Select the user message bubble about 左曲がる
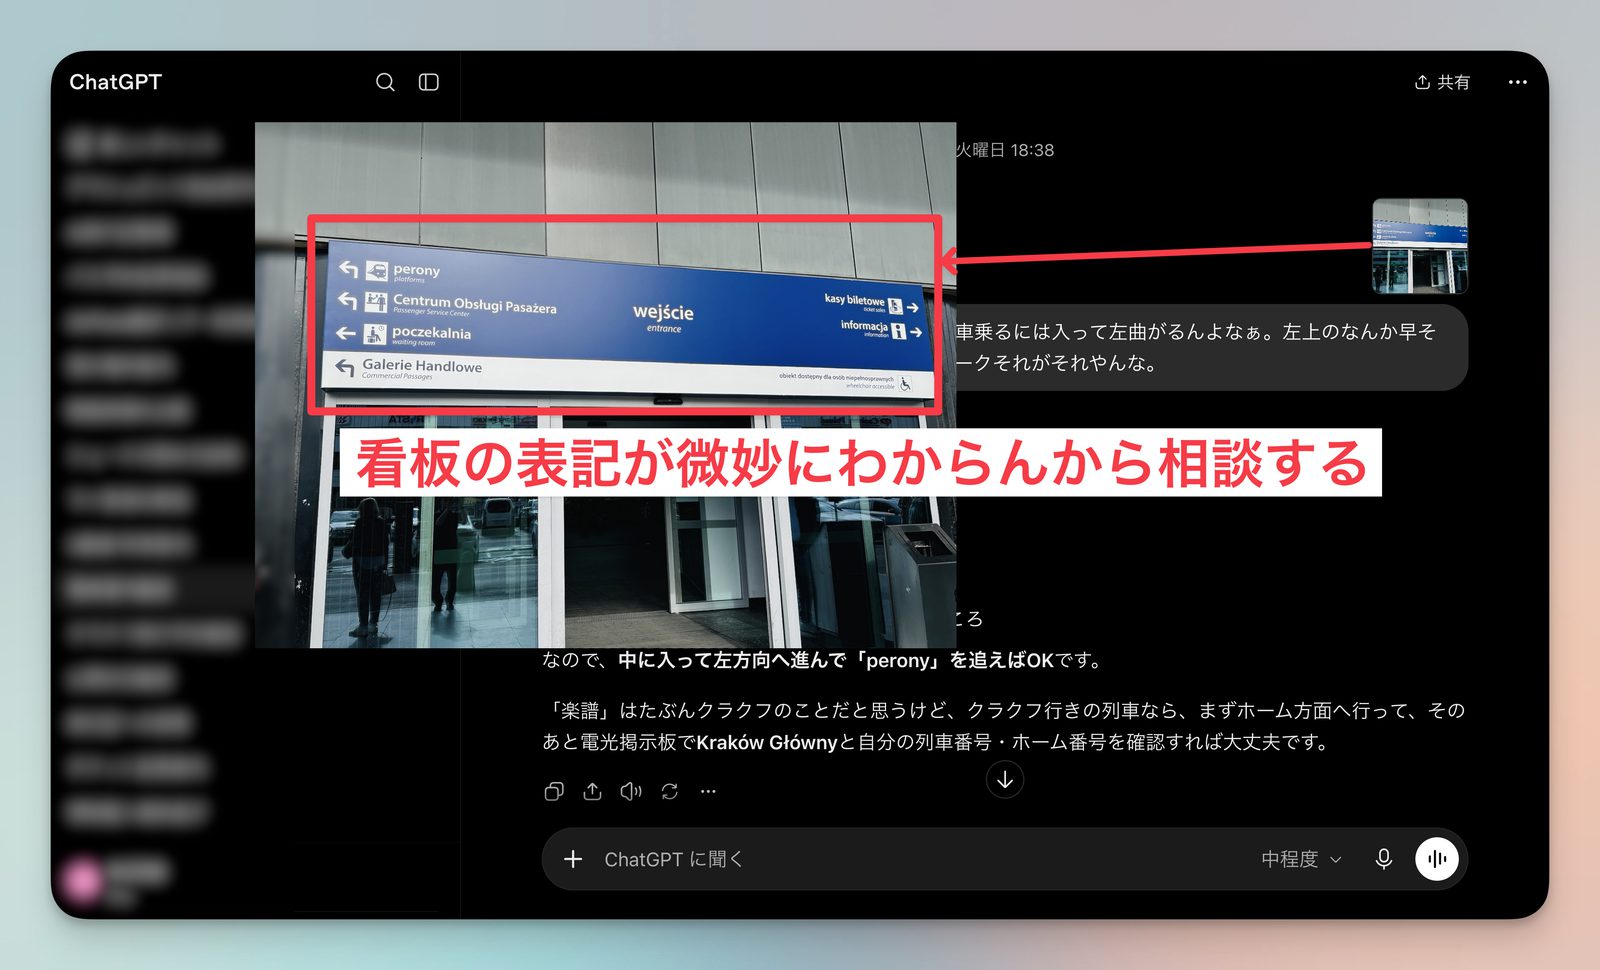 1211,347
